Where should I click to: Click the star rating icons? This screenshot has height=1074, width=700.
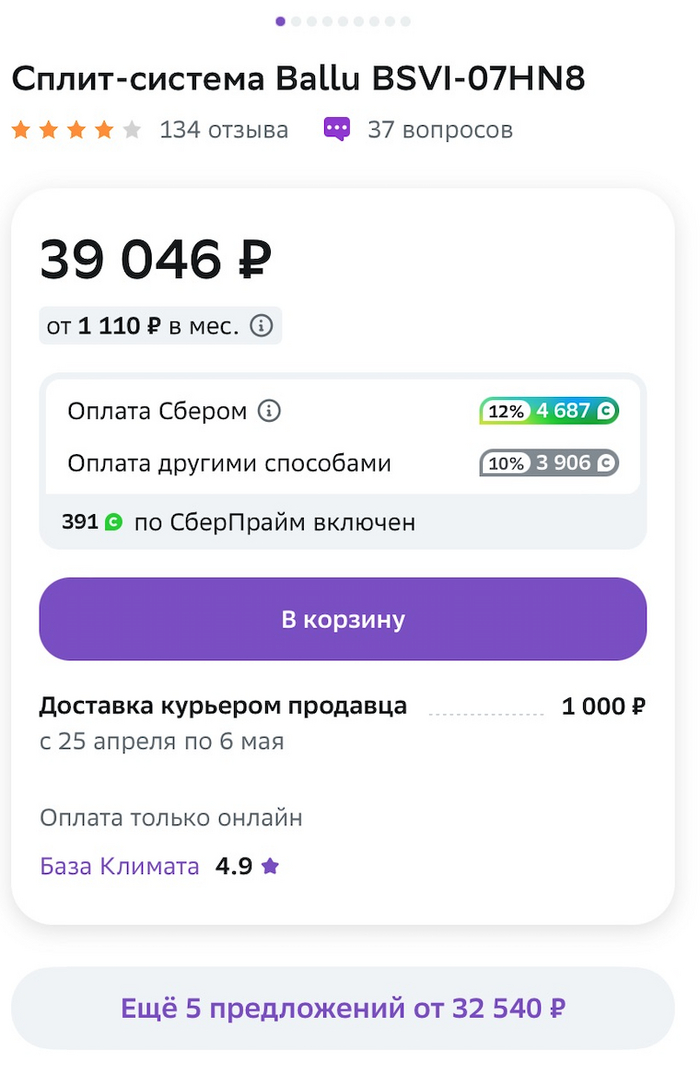point(76,129)
